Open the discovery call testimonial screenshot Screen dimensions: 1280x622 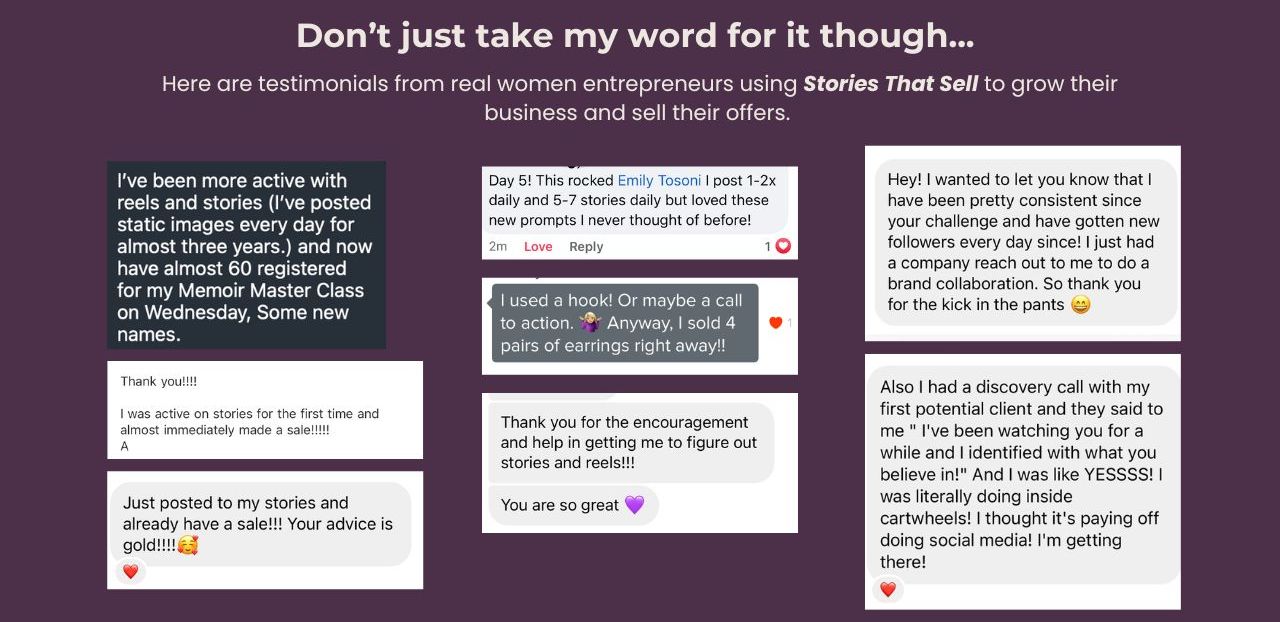[1023, 481]
